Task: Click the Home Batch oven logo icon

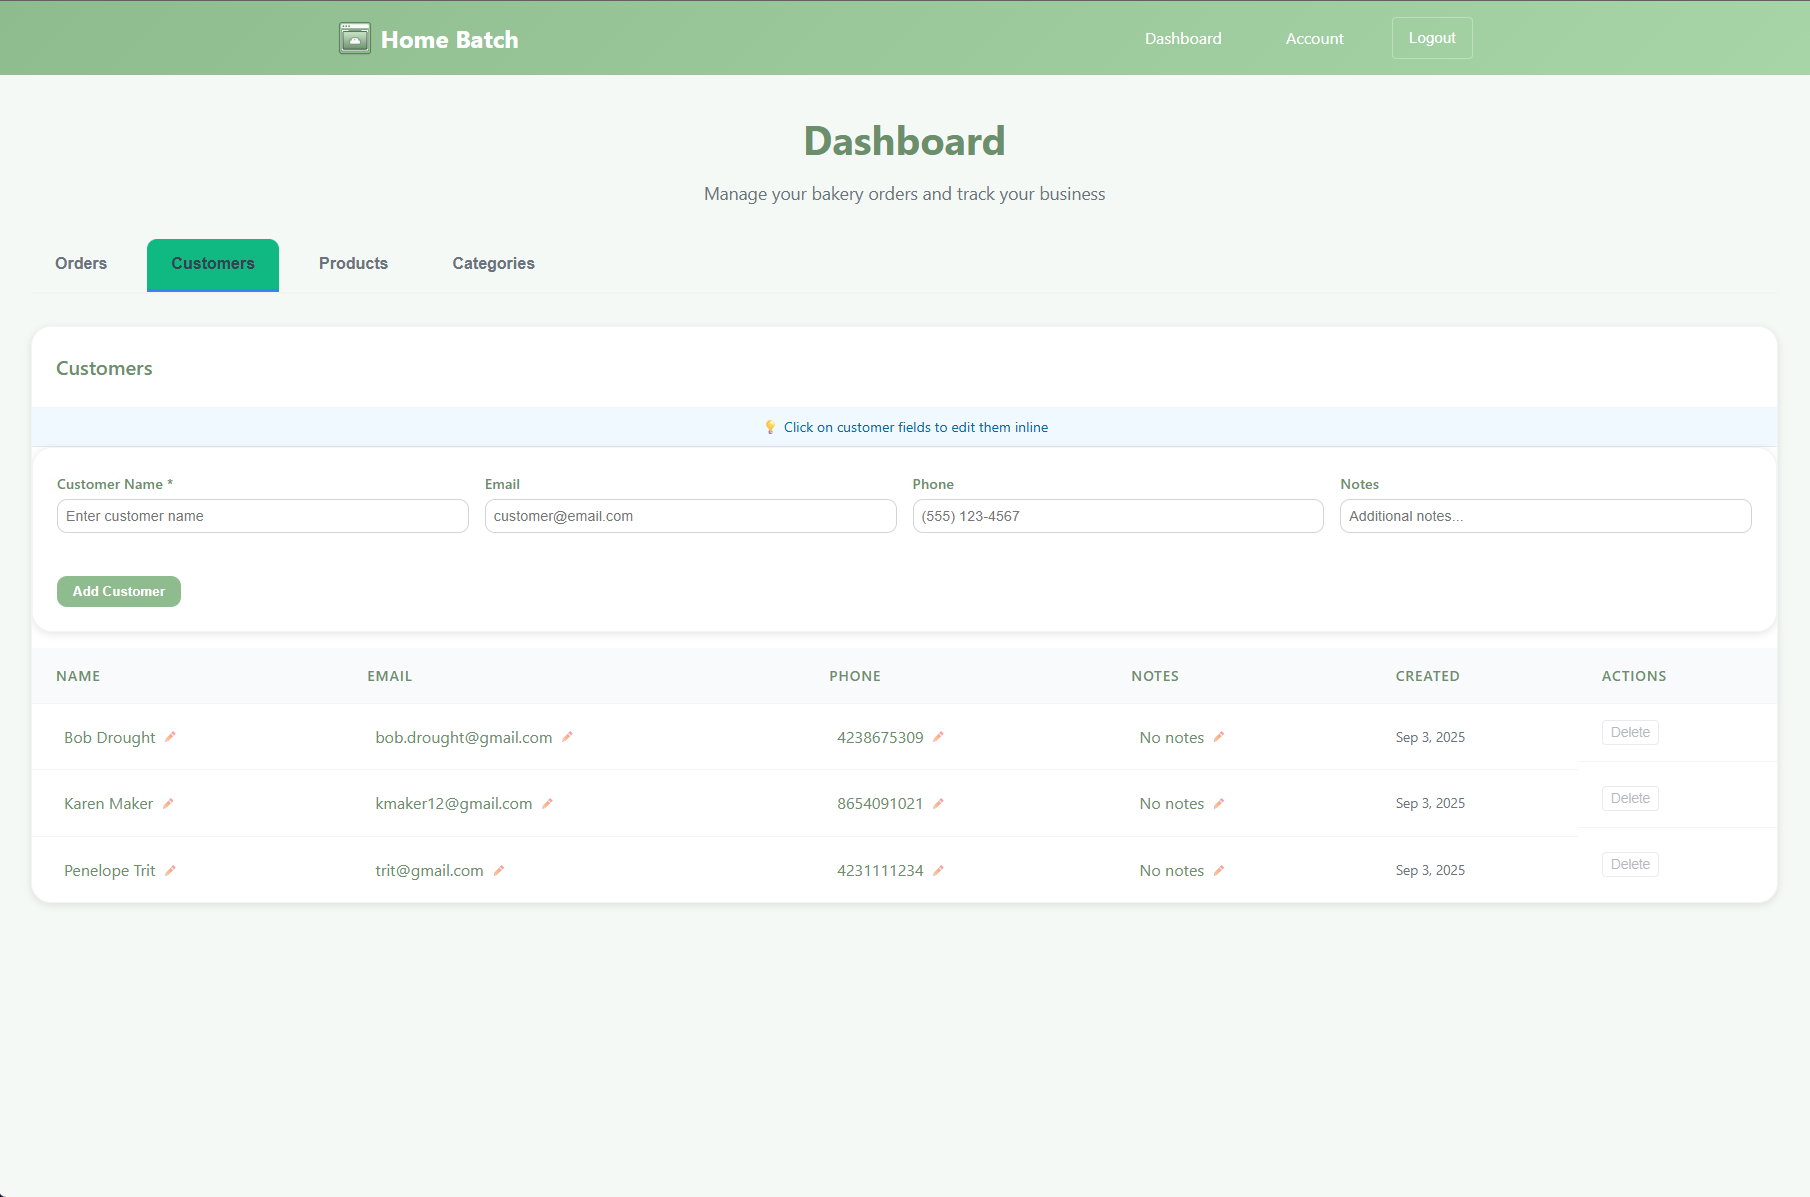Action: click(354, 38)
